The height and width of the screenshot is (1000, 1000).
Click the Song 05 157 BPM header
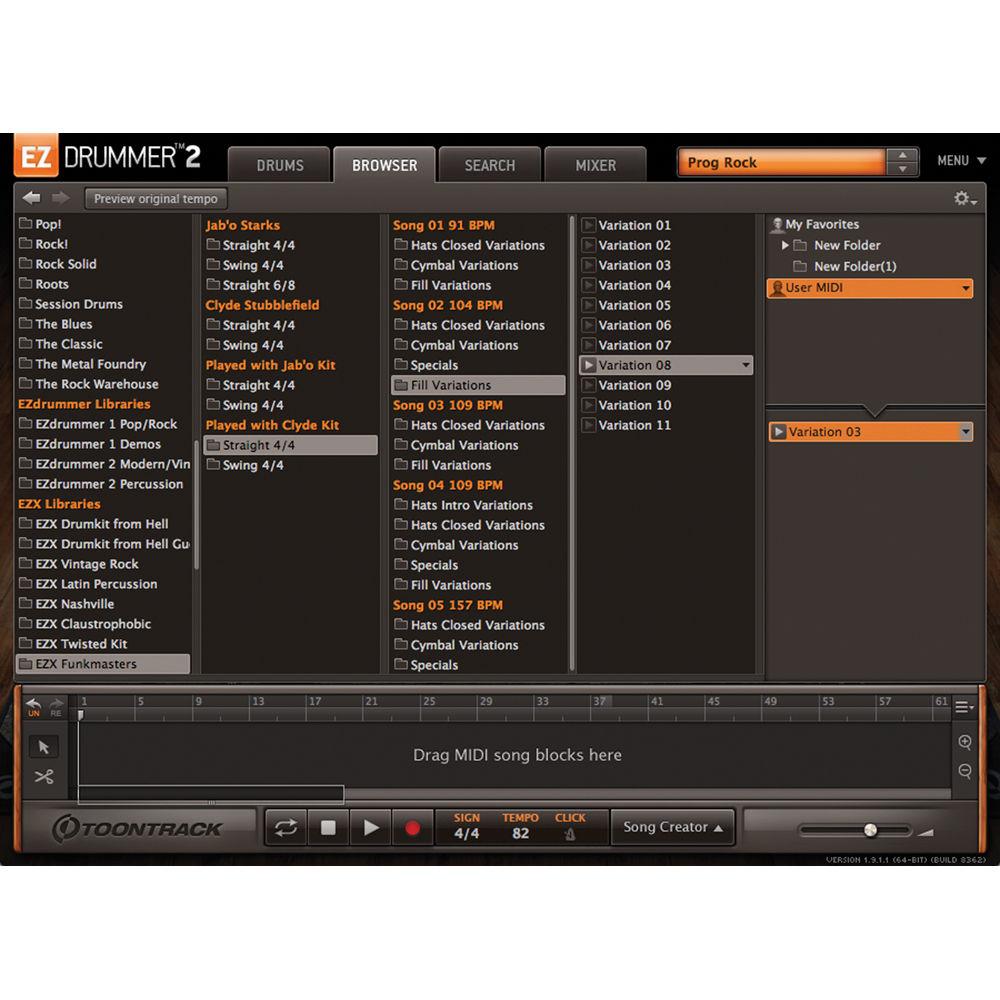click(x=448, y=605)
